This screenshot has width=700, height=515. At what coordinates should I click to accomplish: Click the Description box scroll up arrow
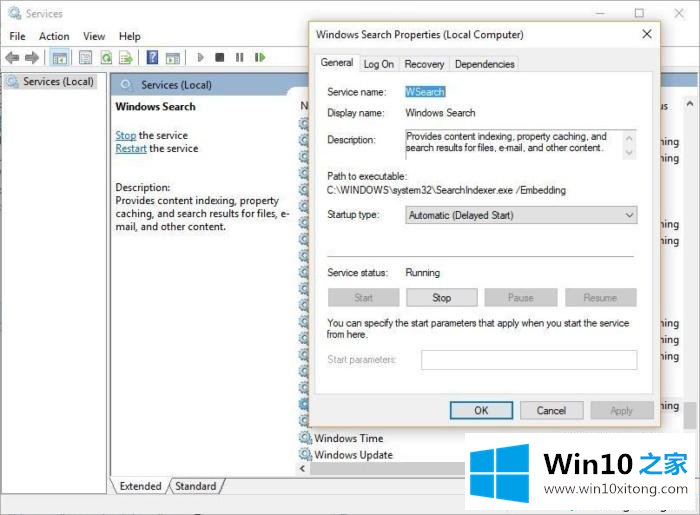[x=629, y=138]
